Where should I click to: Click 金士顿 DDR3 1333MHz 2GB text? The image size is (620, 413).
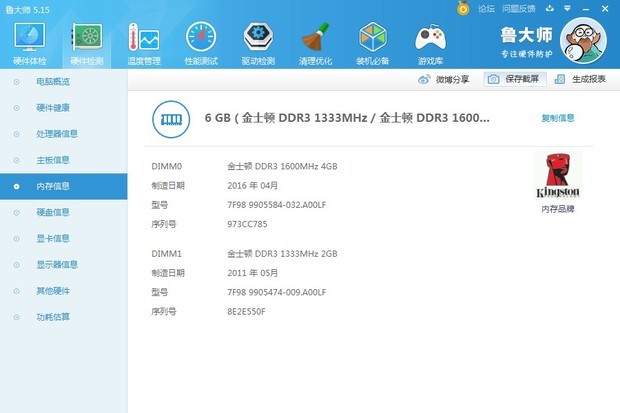[282, 254]
